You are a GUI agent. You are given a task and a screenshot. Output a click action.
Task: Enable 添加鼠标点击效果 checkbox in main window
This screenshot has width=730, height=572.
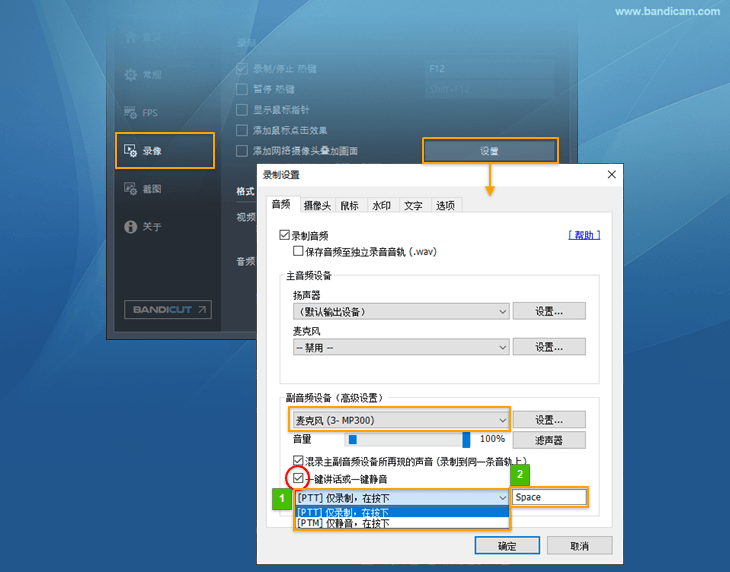(x=242, y=130)
